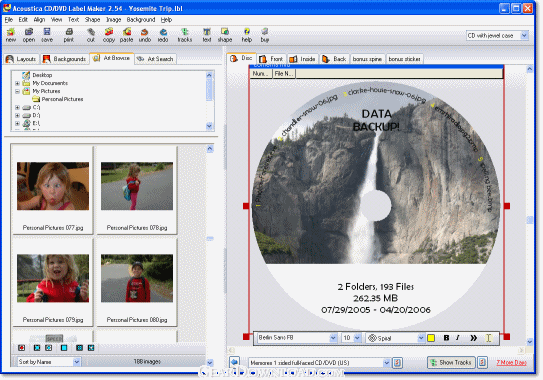Click the new label toolbar icon
Screen dimensions: 543x380
[x=11, y=35]
